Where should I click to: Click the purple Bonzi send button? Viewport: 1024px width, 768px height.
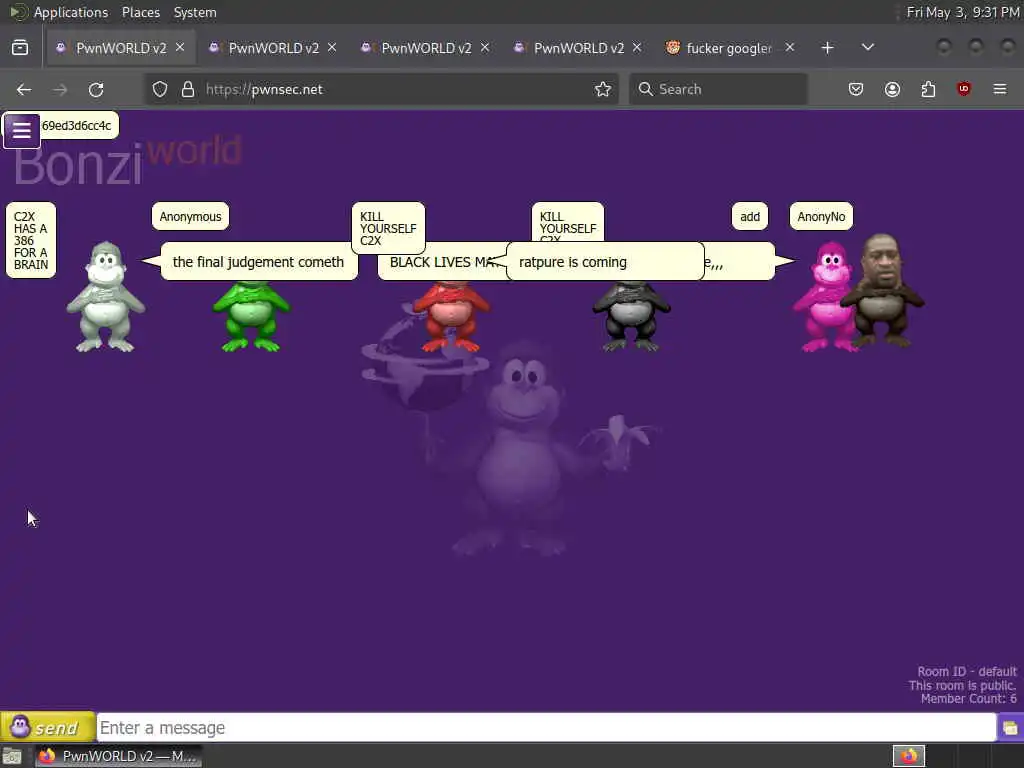click(47, 727)
